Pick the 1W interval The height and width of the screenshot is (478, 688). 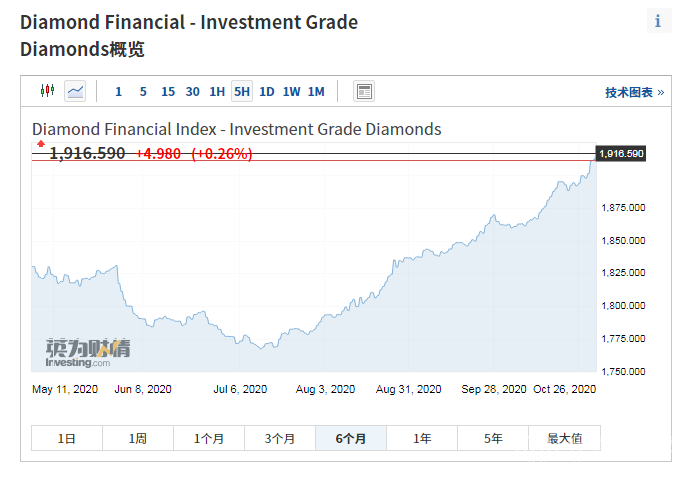tap(291, 92)
